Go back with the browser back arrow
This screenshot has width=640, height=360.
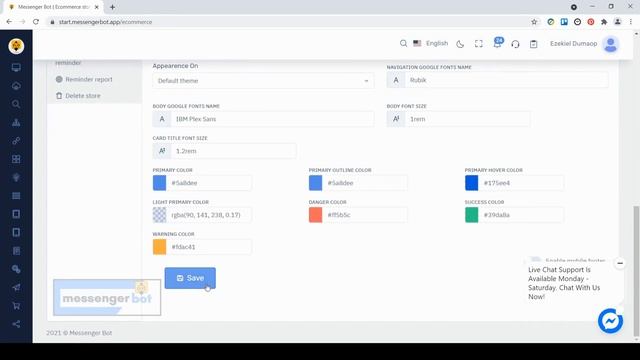pyautogui.click(x=9, y=22)
